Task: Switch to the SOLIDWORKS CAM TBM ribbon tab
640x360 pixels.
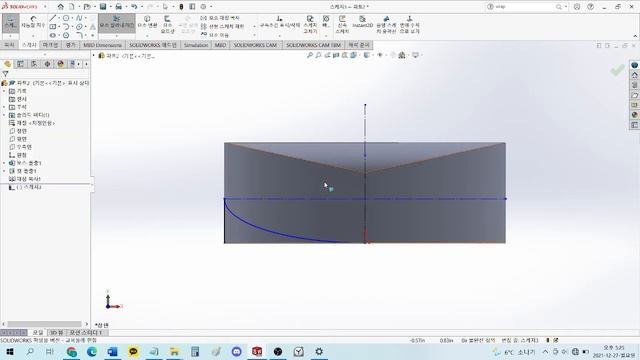Action: (313, 45)
